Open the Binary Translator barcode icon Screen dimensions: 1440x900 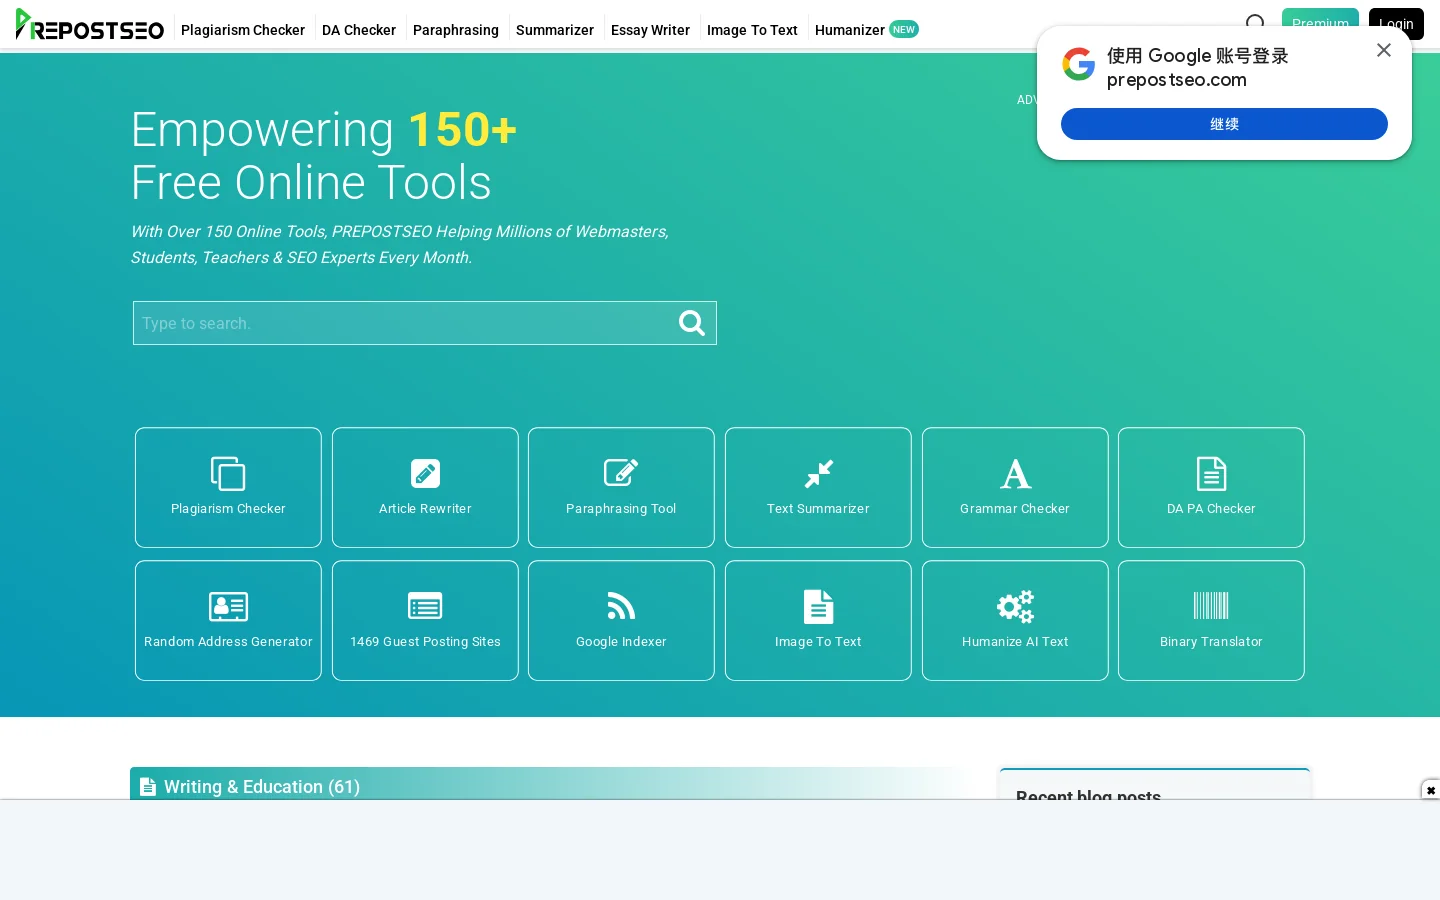1211,606
